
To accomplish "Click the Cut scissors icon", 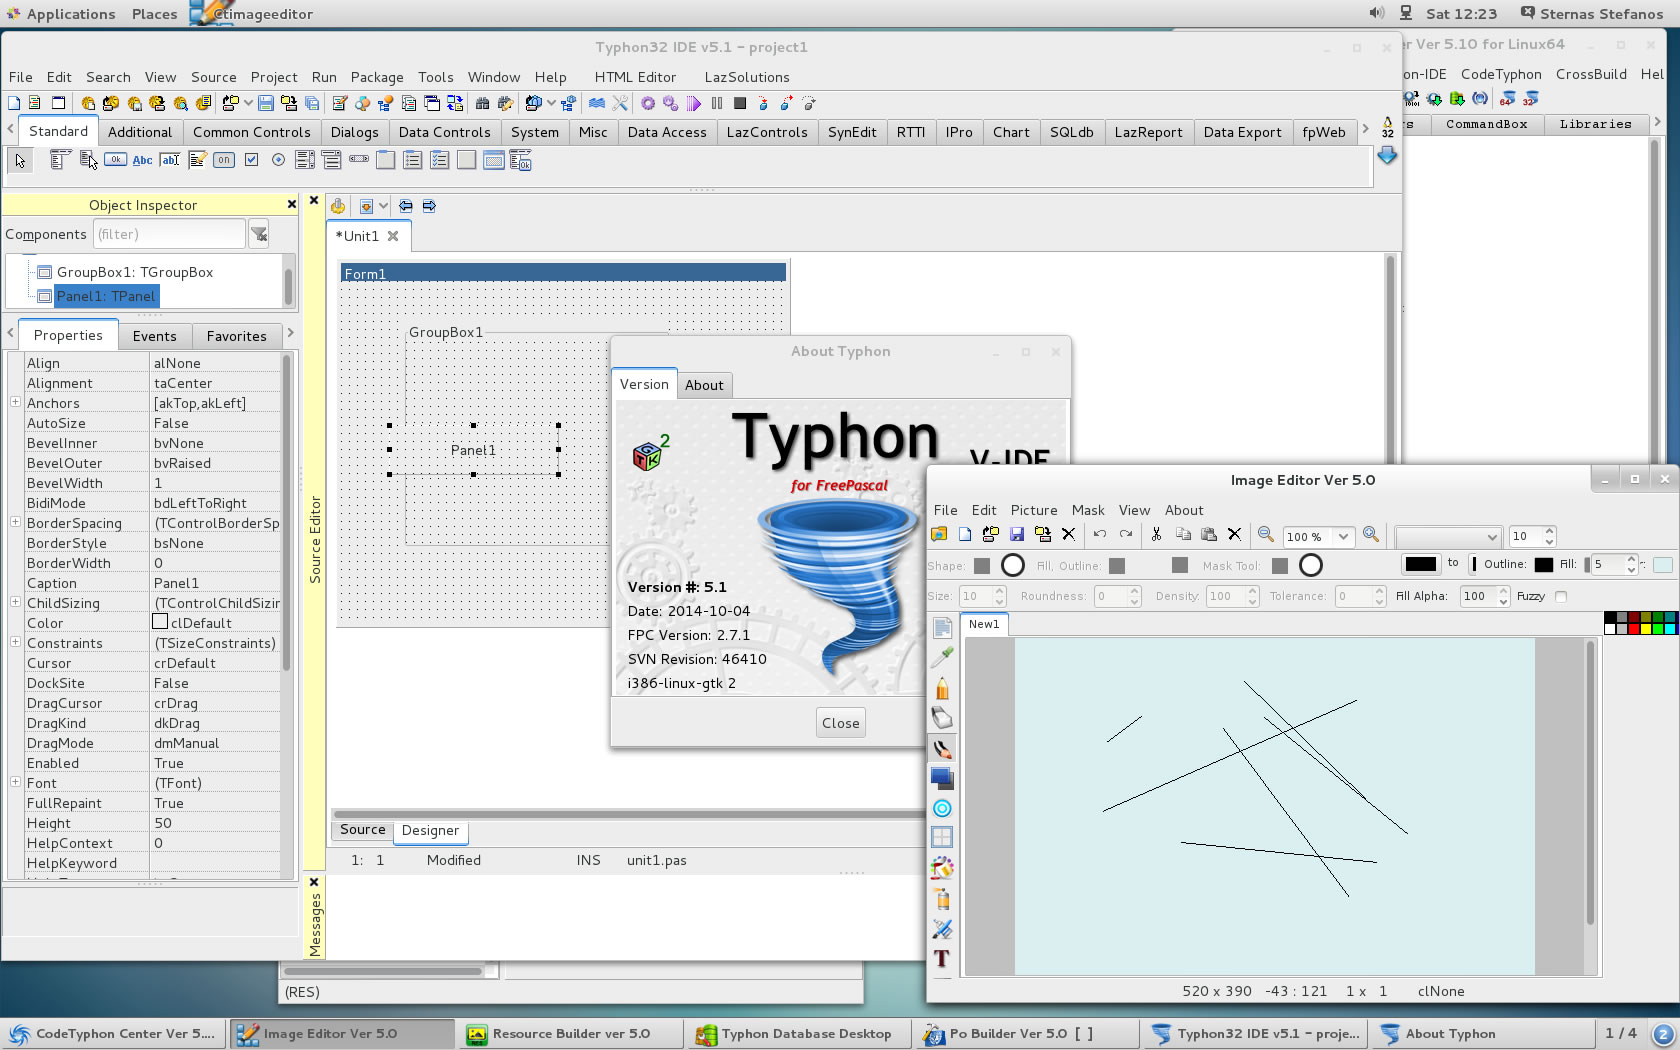I will 1157,535.
